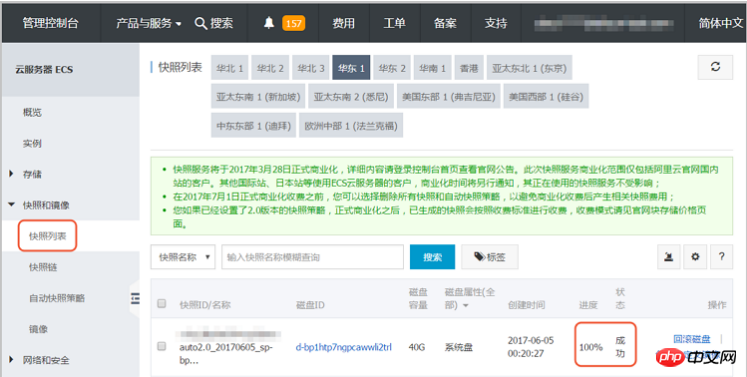Viewport: 747px width, 377px height.
Task: Switch to region 亚太东北 1 (东京)
Action: tap(529, 68)
